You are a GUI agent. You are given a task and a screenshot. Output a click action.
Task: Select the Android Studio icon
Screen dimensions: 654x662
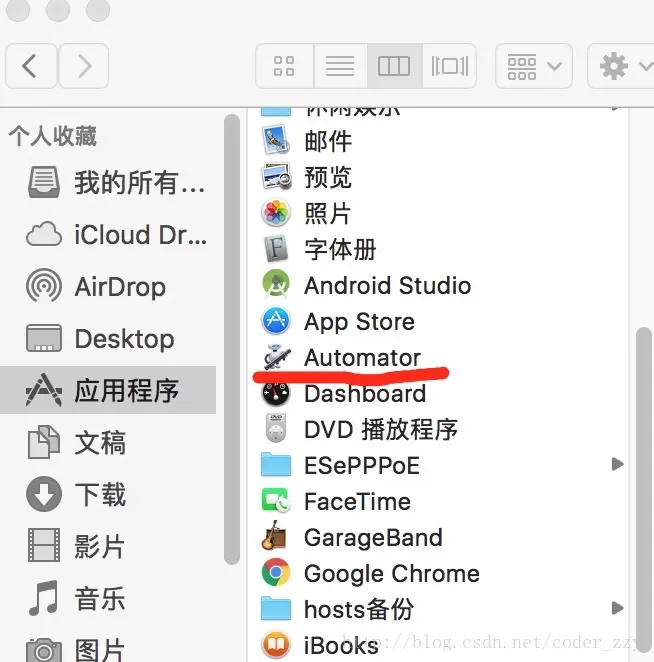pos(276,285)
